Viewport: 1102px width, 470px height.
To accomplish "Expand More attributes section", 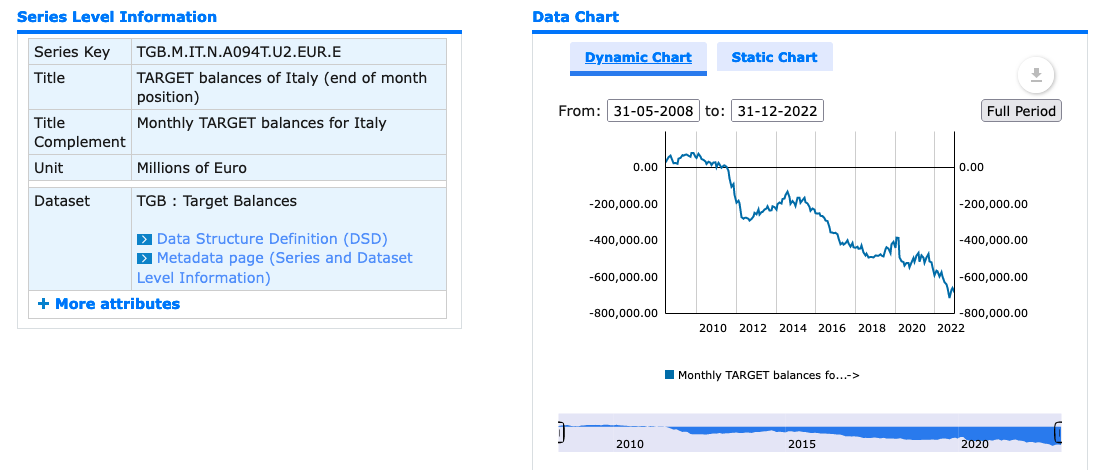I will click(109, 304).
